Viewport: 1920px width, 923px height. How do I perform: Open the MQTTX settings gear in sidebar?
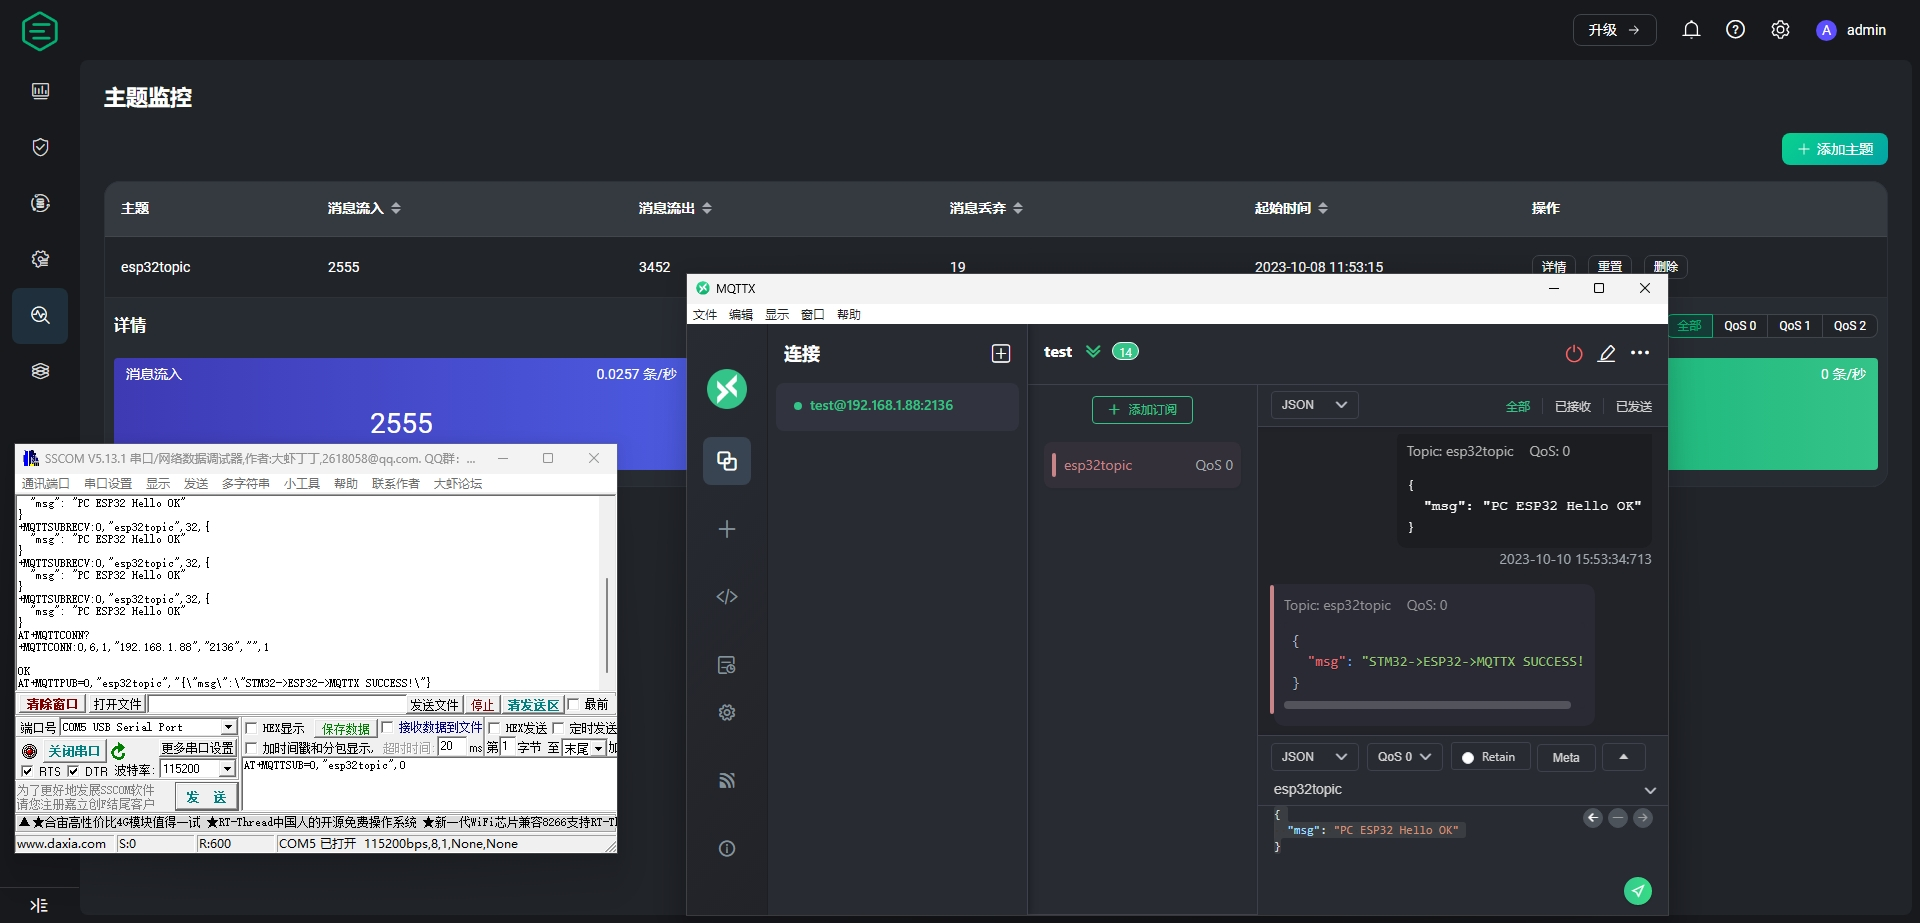point(727,713)
